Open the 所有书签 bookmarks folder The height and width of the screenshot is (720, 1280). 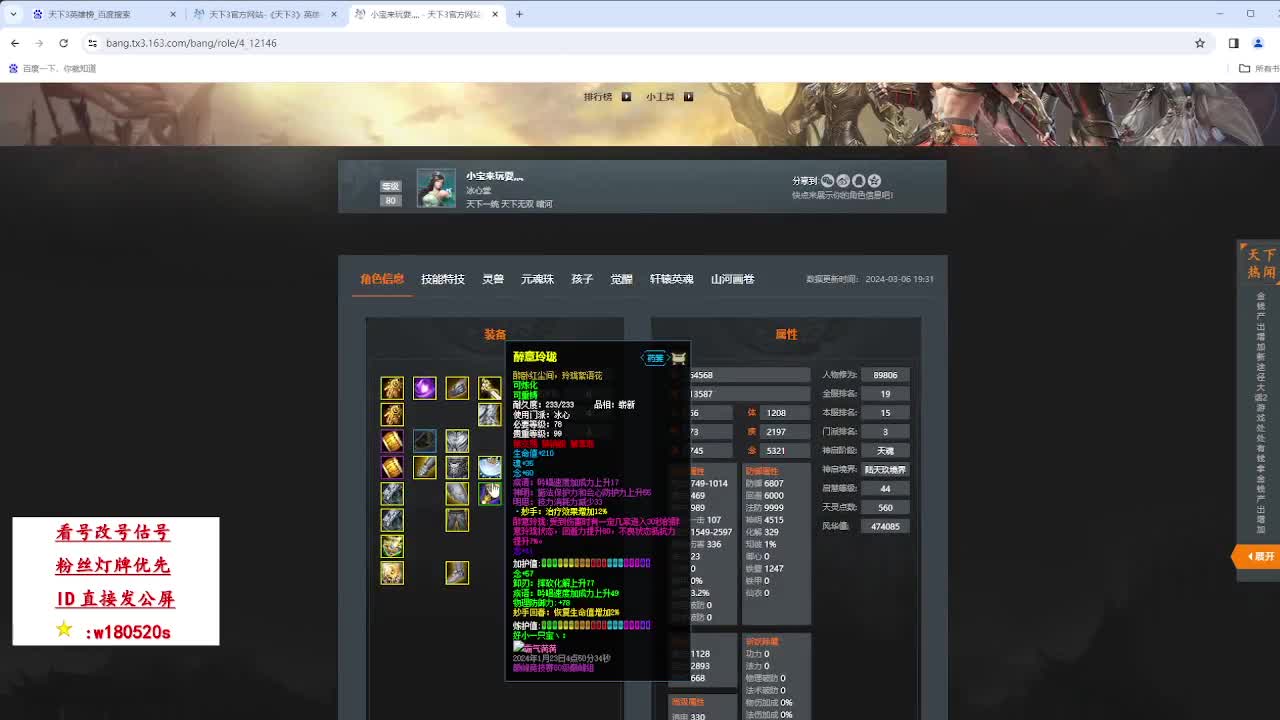click(x=1259, y=68)
